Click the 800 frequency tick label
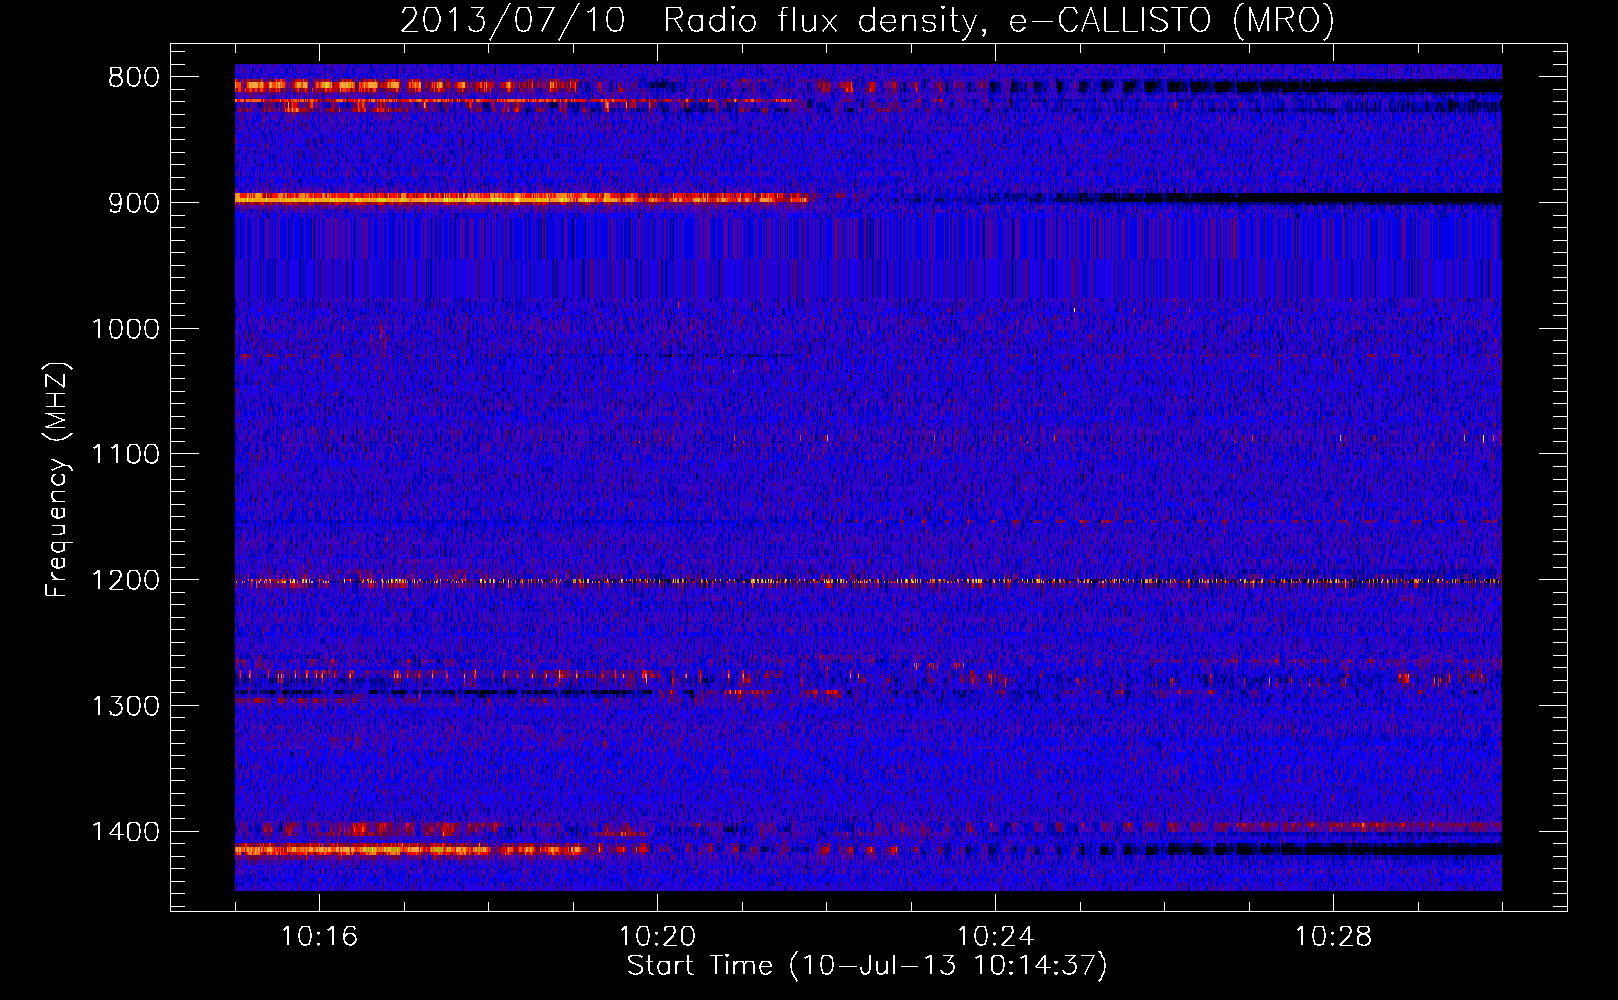The image size is (1618, 1000). pos(134,78)
